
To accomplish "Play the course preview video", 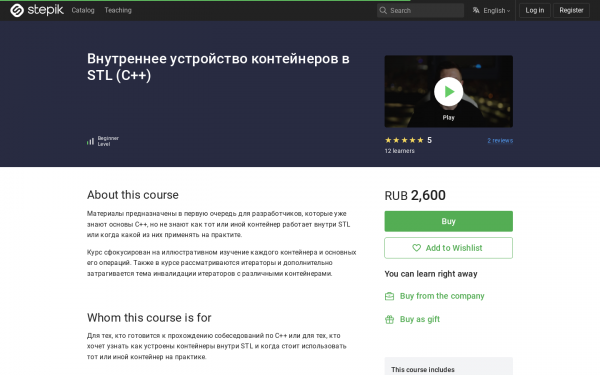I will 448,91.
